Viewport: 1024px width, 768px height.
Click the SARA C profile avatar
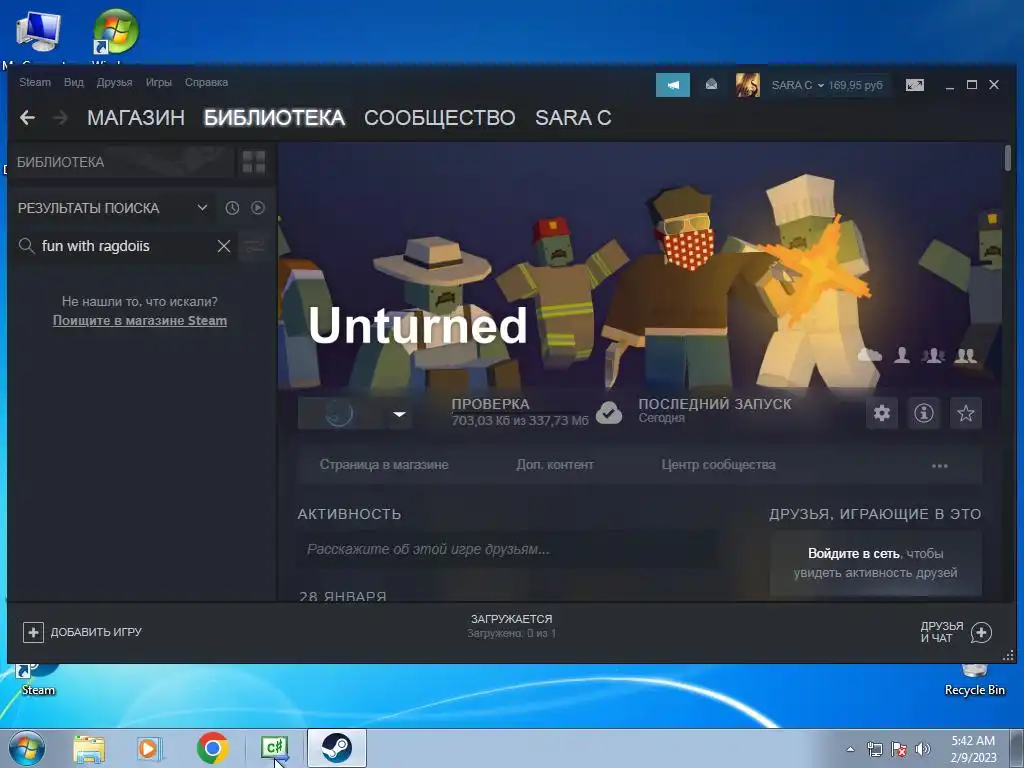pos(748,85)
